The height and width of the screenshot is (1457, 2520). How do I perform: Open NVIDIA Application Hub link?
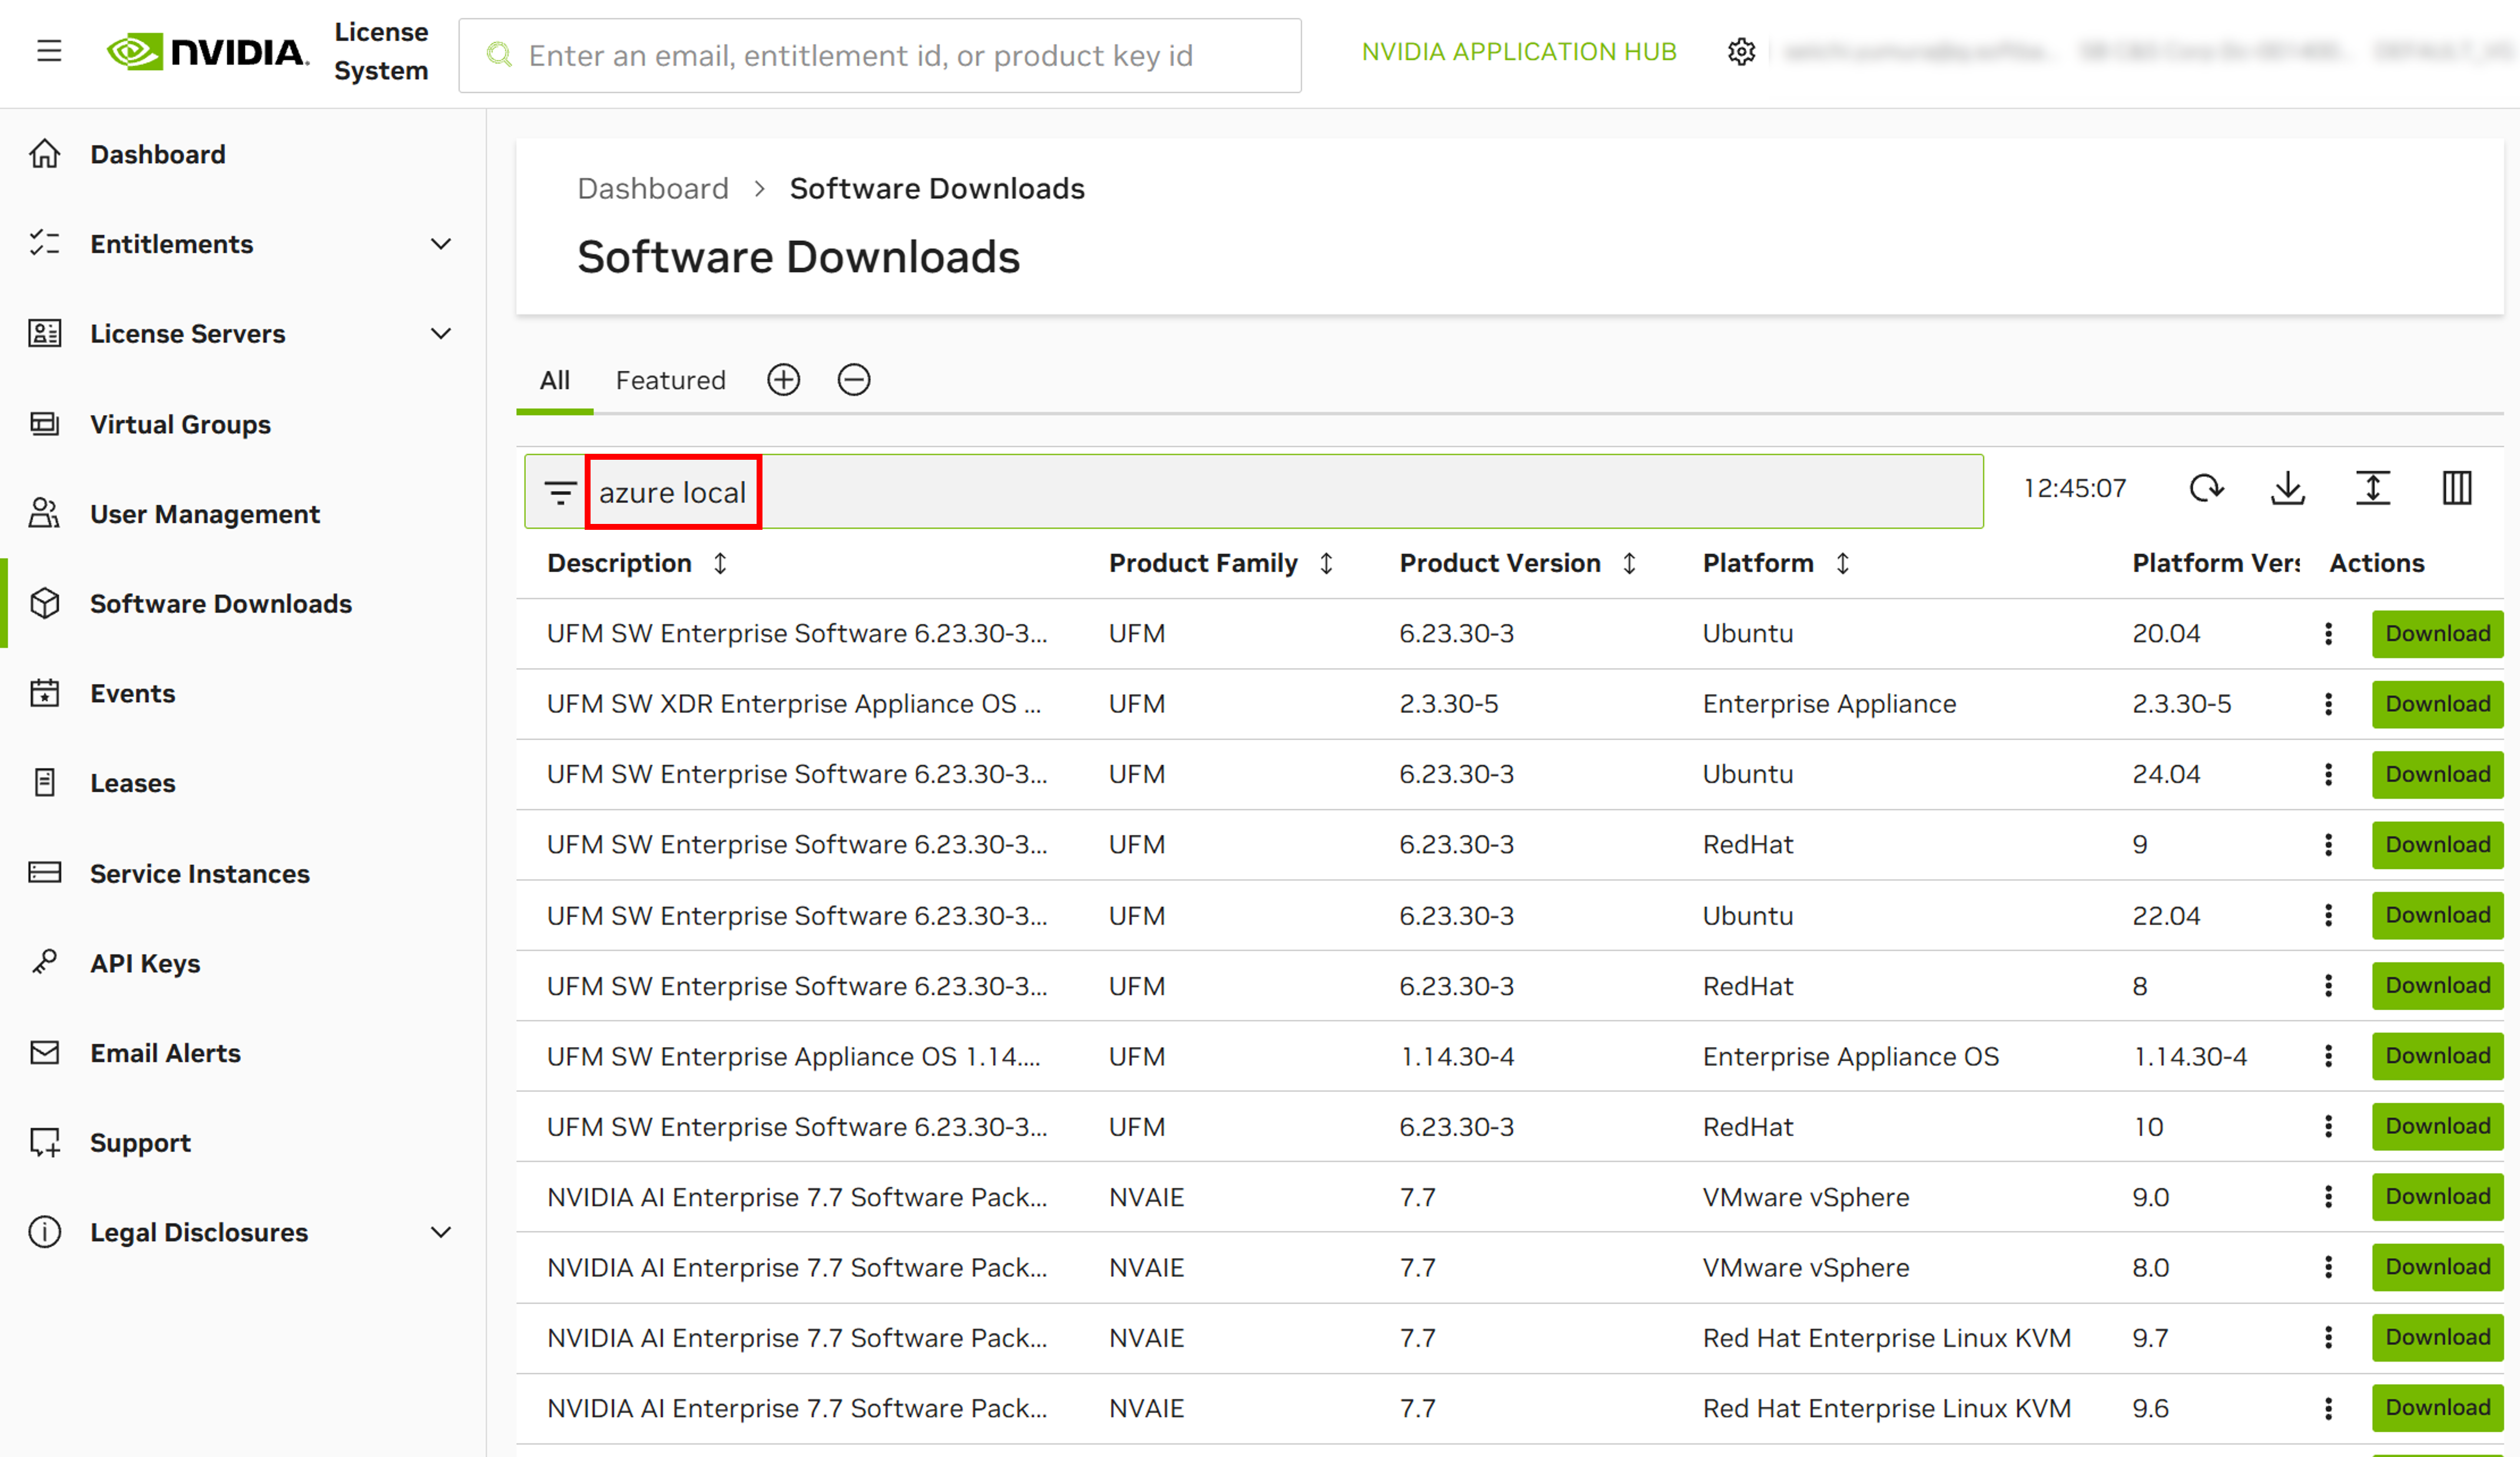tap(1519, 52)
